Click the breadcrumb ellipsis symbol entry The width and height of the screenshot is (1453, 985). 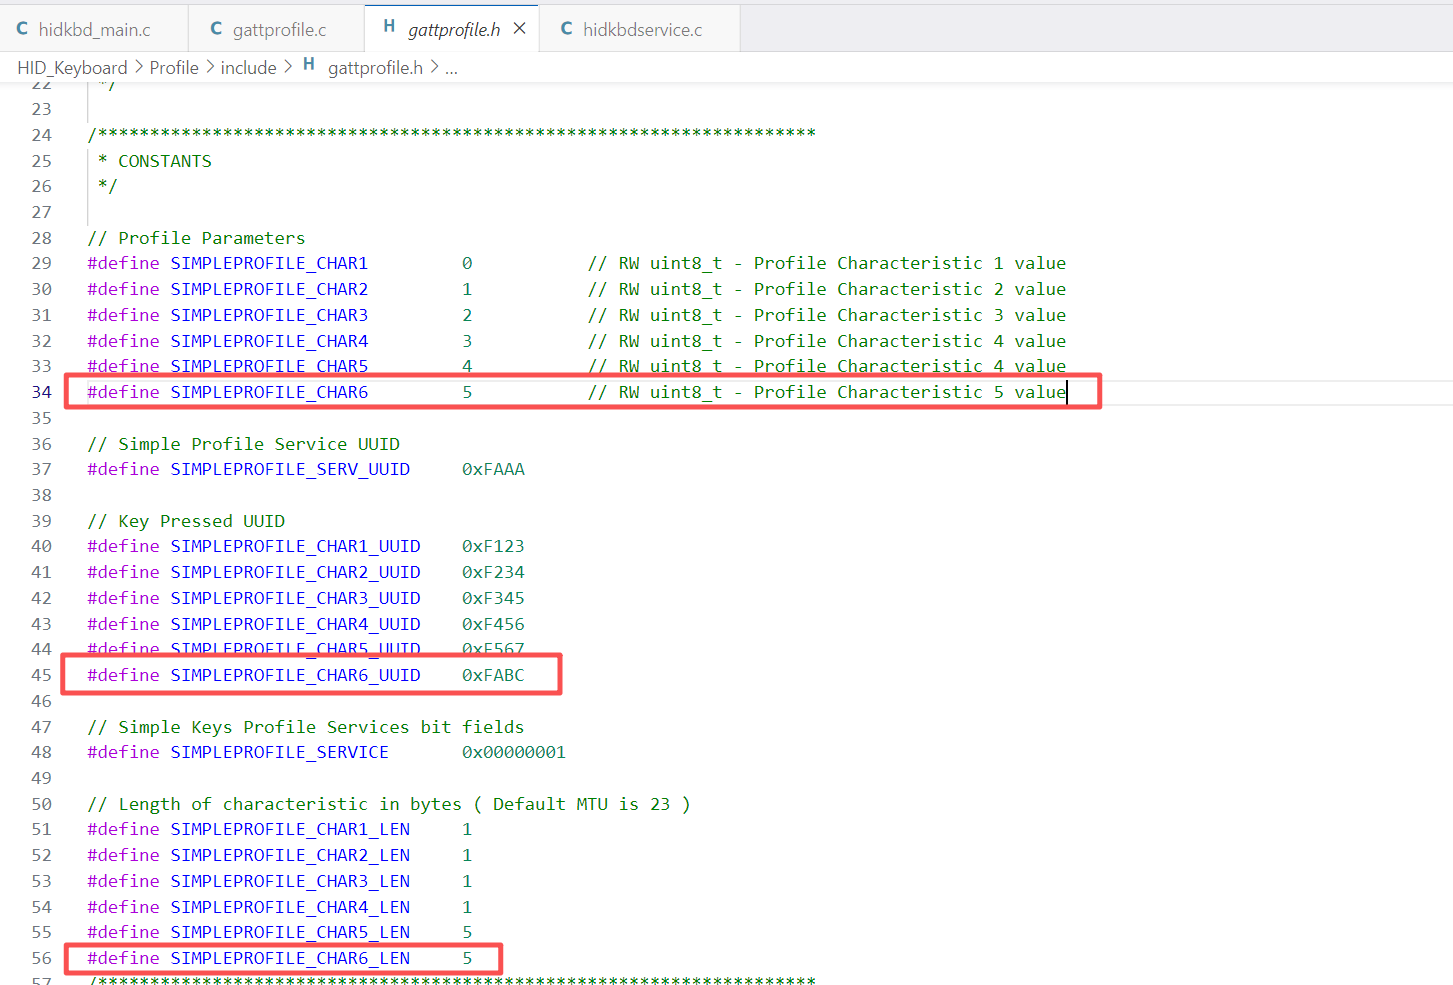[x=451, y=68]
